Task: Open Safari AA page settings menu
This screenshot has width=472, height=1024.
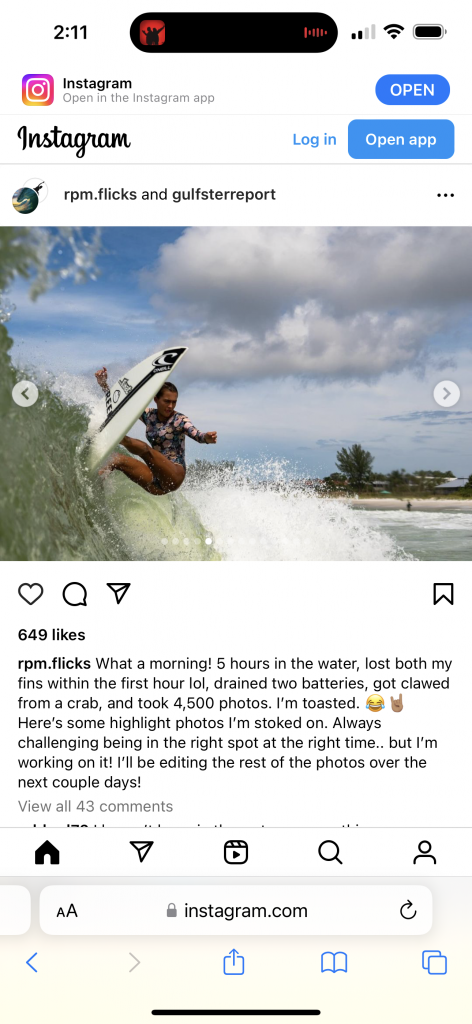Action: click(67, 910)
